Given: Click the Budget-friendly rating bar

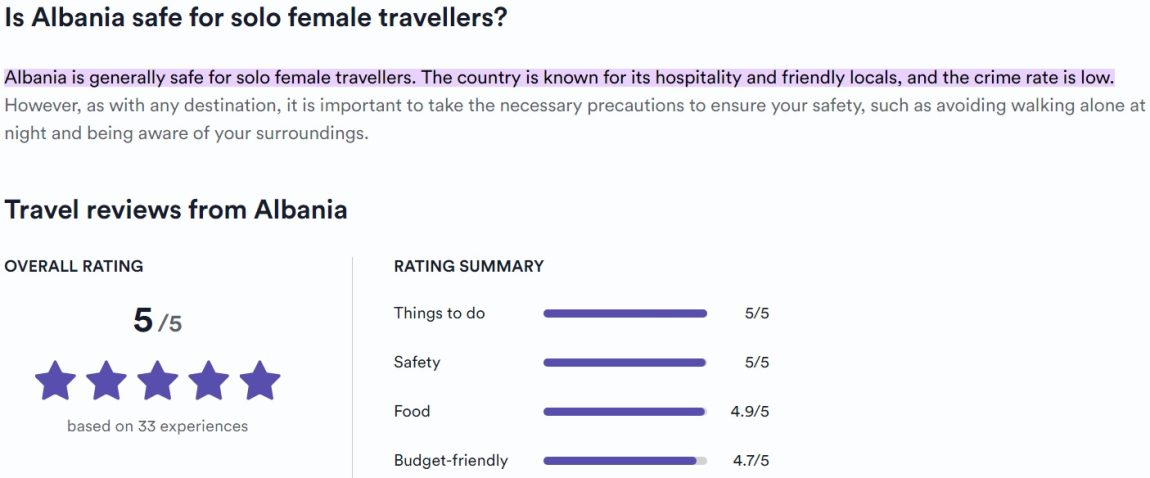Looking at the screenshot, I should pos(625,461).
